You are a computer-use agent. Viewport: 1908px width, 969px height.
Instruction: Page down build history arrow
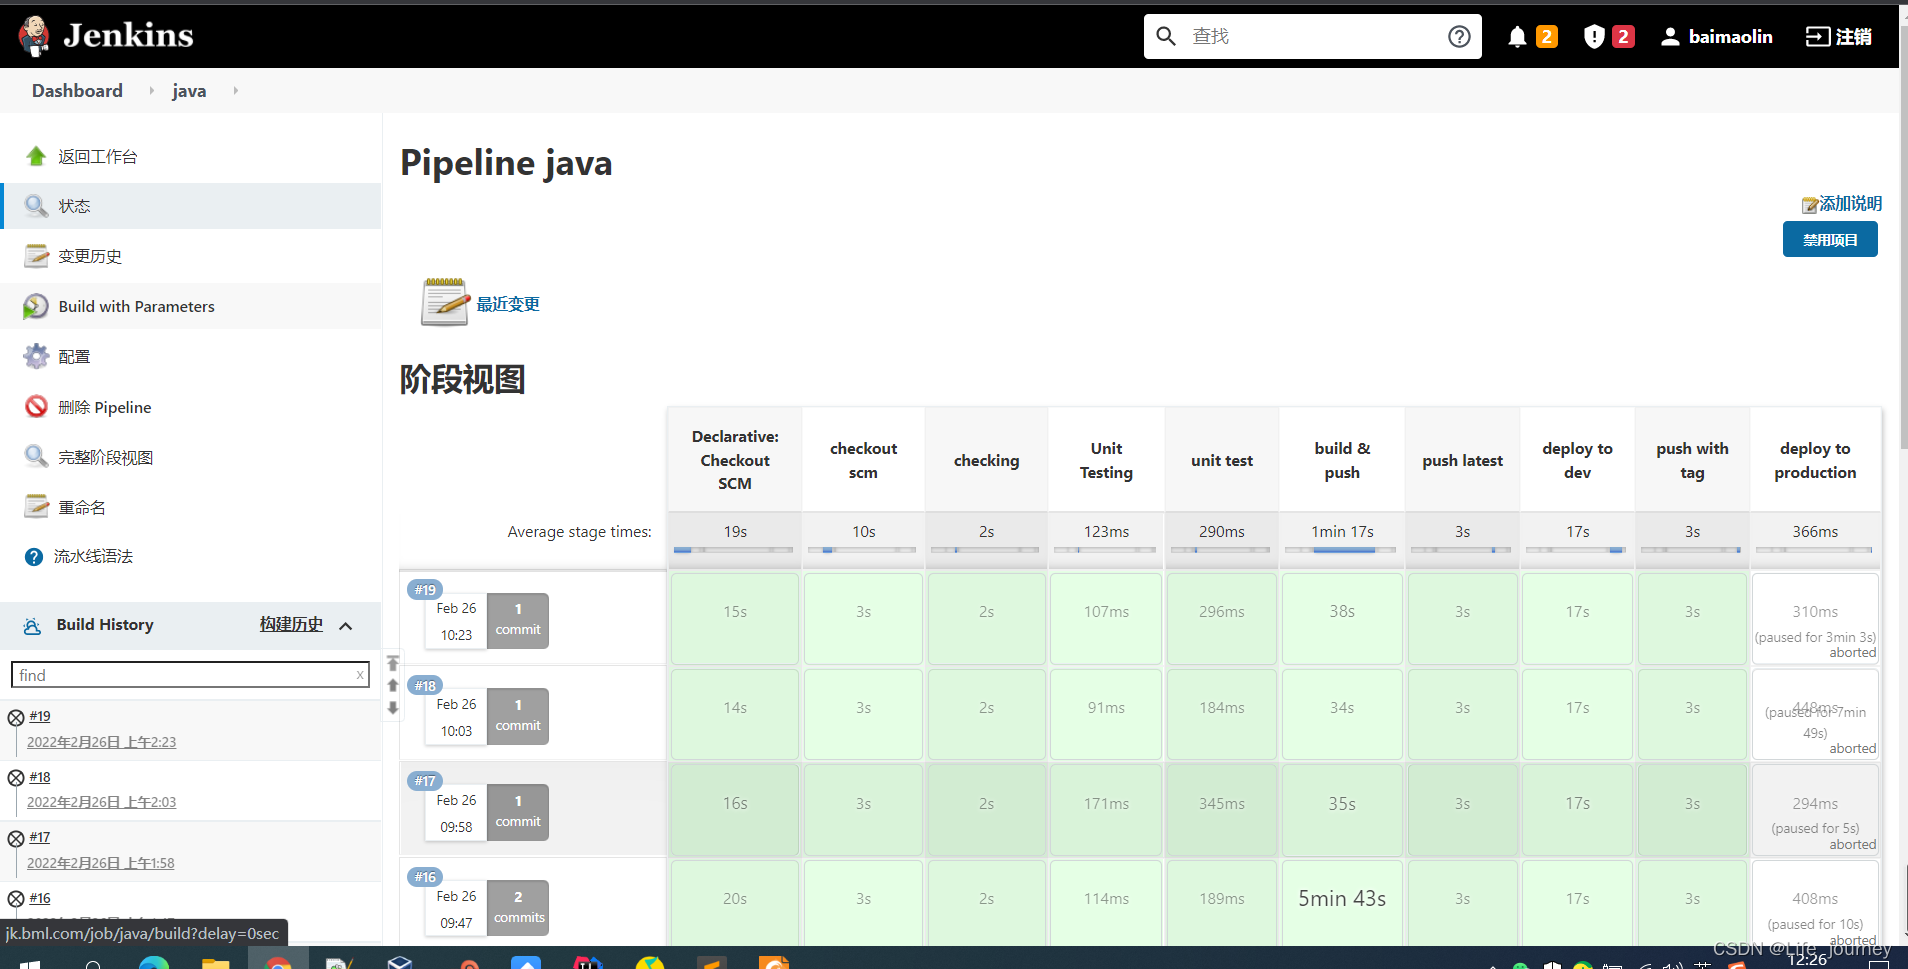coord(393,708)
